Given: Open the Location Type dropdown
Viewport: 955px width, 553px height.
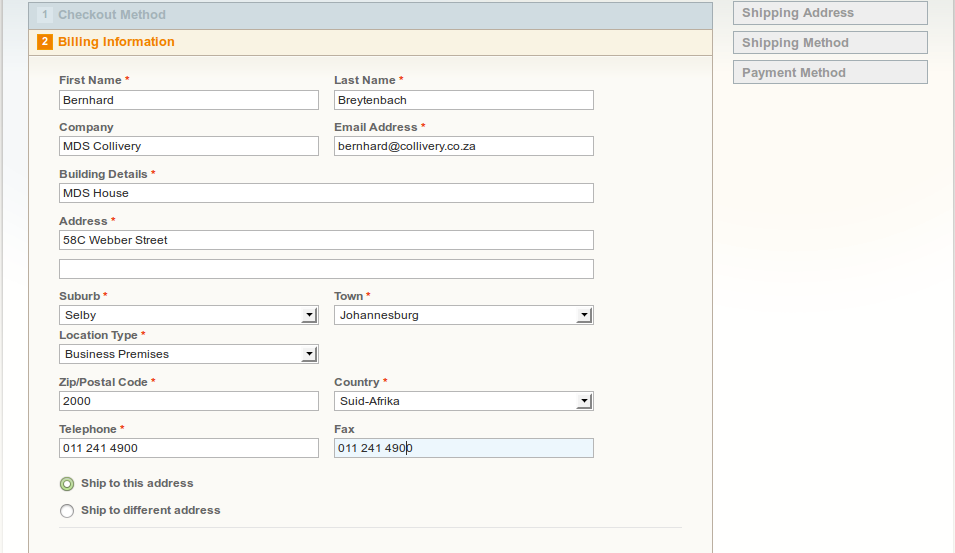Looking at the screenshot, I should (x=188, y=354).
